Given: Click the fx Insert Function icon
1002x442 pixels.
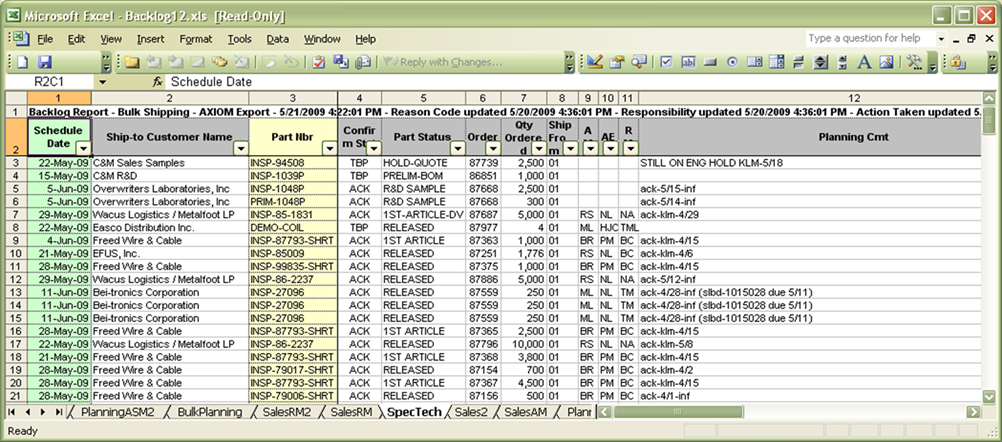Looking at the screenshot, I should pyautogui.click(x=157, y=82).
